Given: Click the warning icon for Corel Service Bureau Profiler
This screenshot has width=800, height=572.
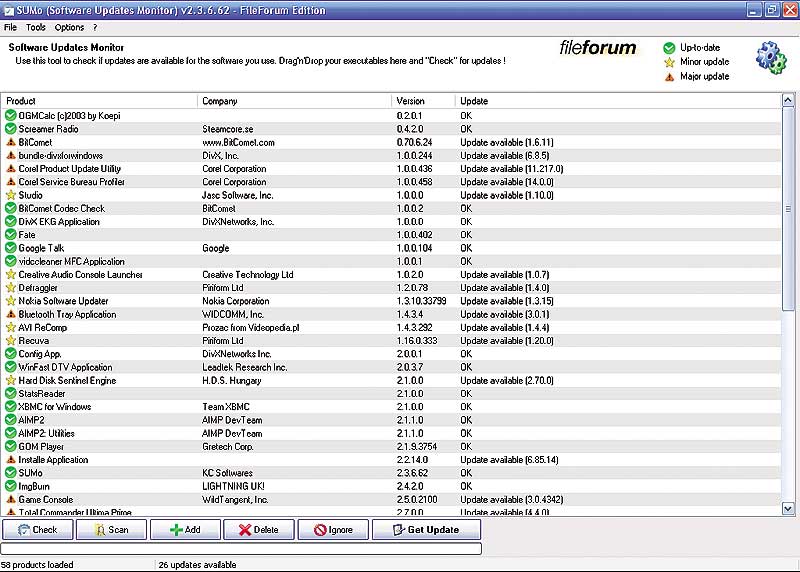Looking at the screenshot, I should (11, 182).
